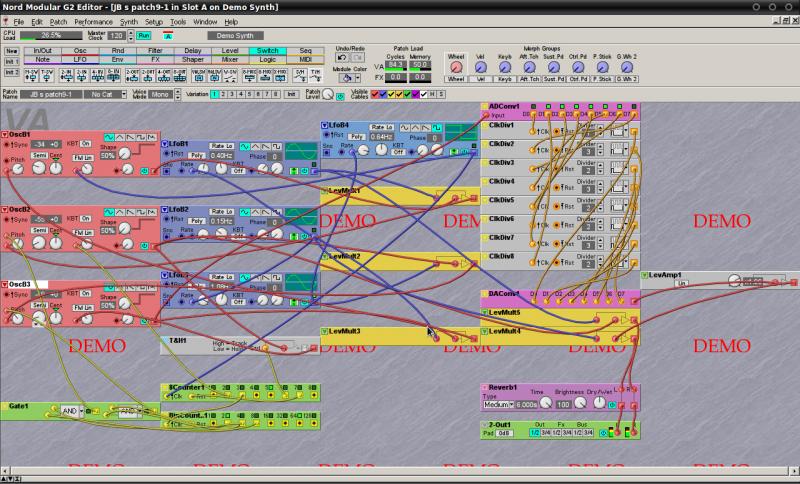The height and width of the screenshot is (484, 800).
Task: Open the Patch menu
Action: pos(58,22)
